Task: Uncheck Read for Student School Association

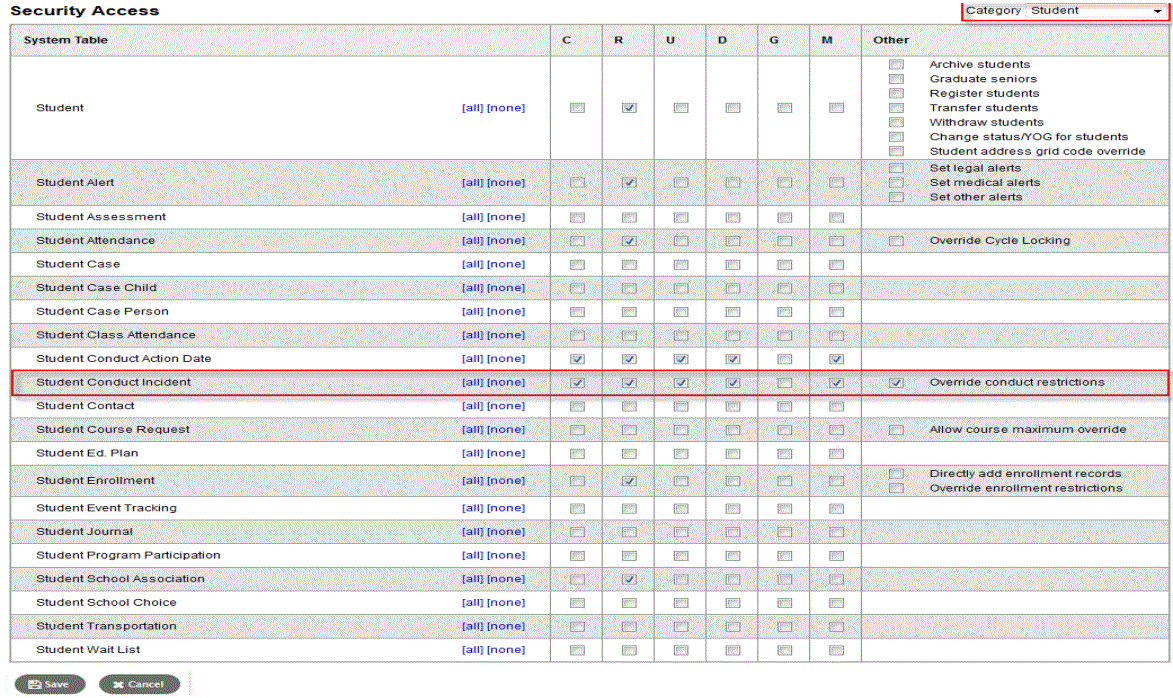Action: [629, 579]
